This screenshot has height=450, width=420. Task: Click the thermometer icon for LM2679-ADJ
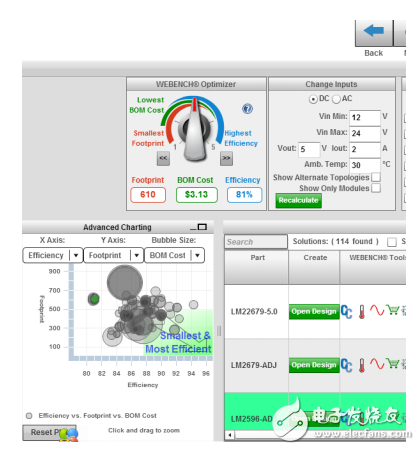coord(362,365)
